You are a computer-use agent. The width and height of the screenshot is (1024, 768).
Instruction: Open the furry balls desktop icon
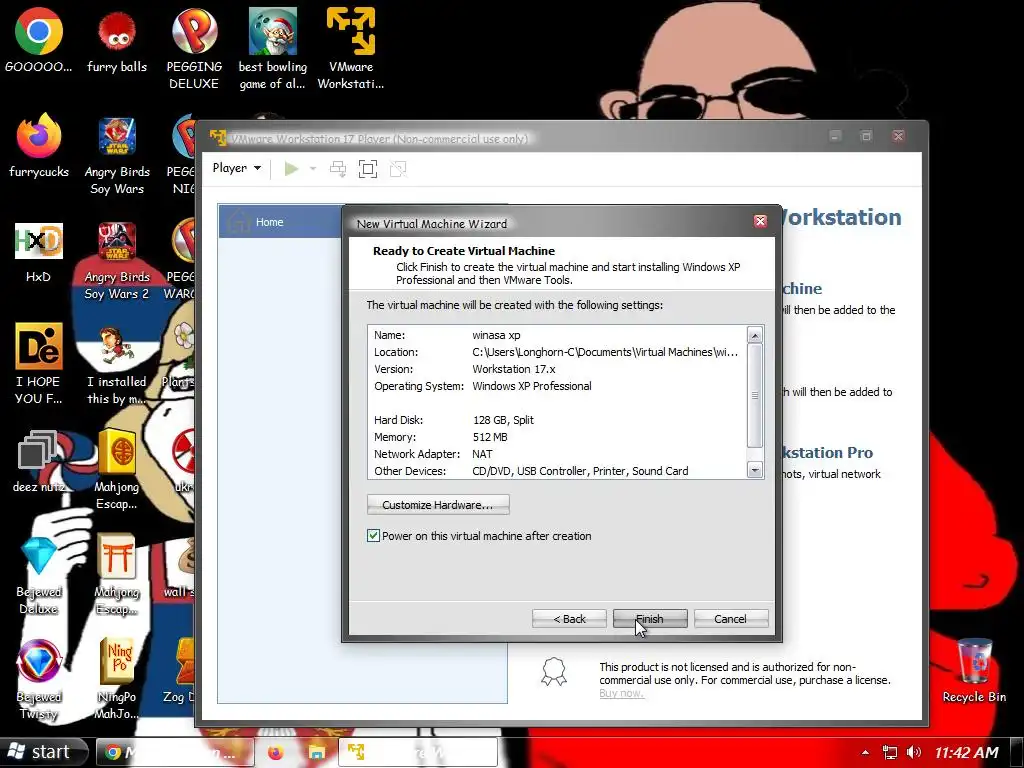click(x=117, y=40)
